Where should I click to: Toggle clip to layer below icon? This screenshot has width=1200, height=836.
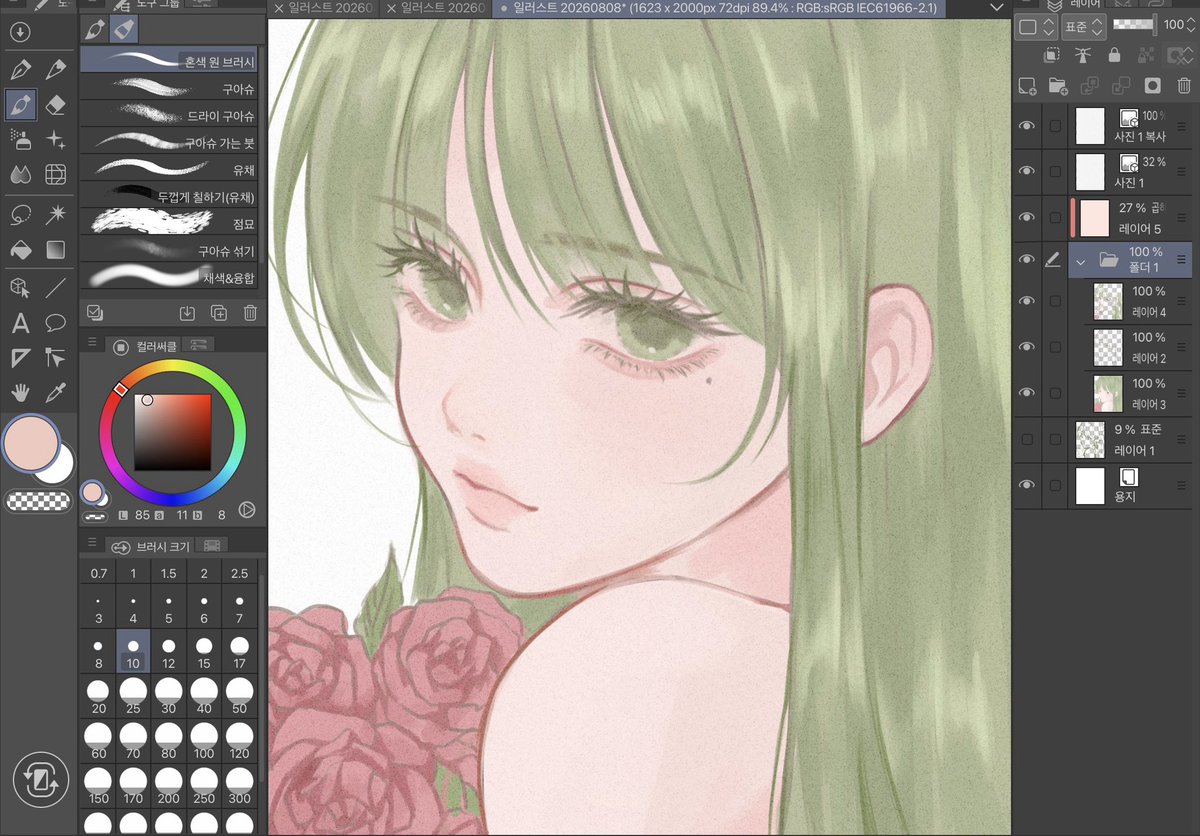coord(1050,55)
